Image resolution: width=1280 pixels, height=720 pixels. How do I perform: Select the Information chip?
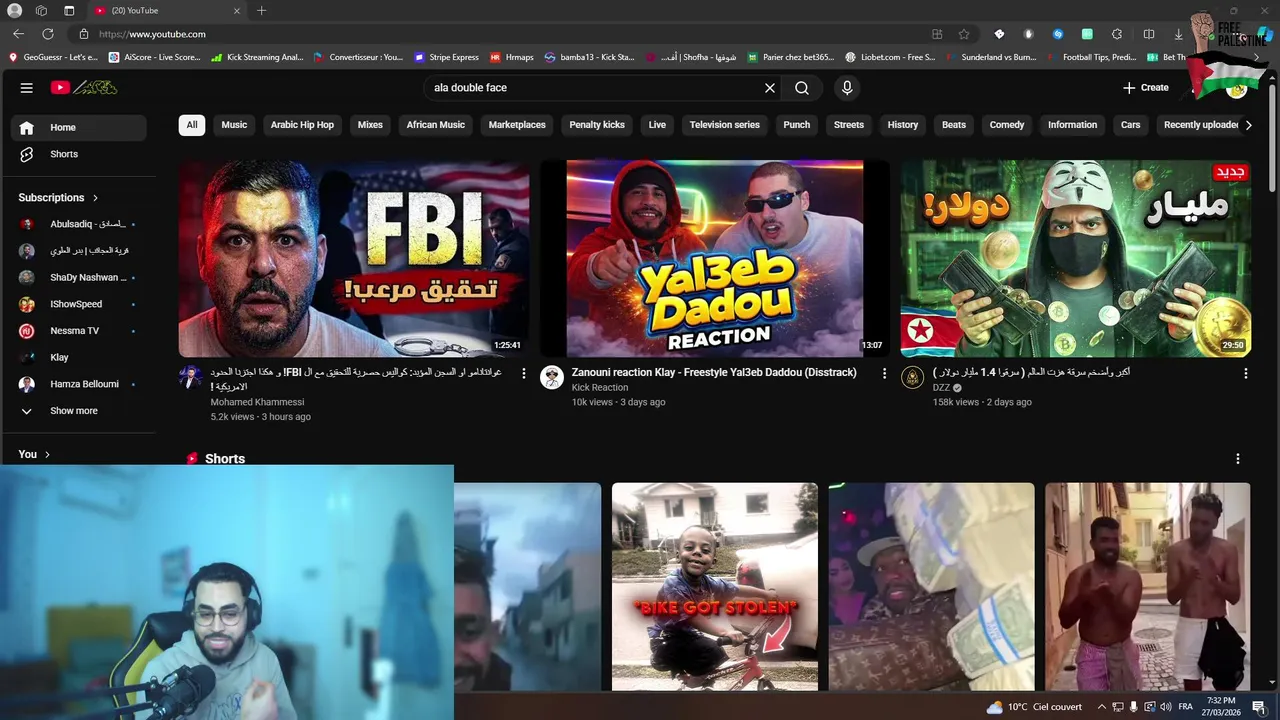1073,125
